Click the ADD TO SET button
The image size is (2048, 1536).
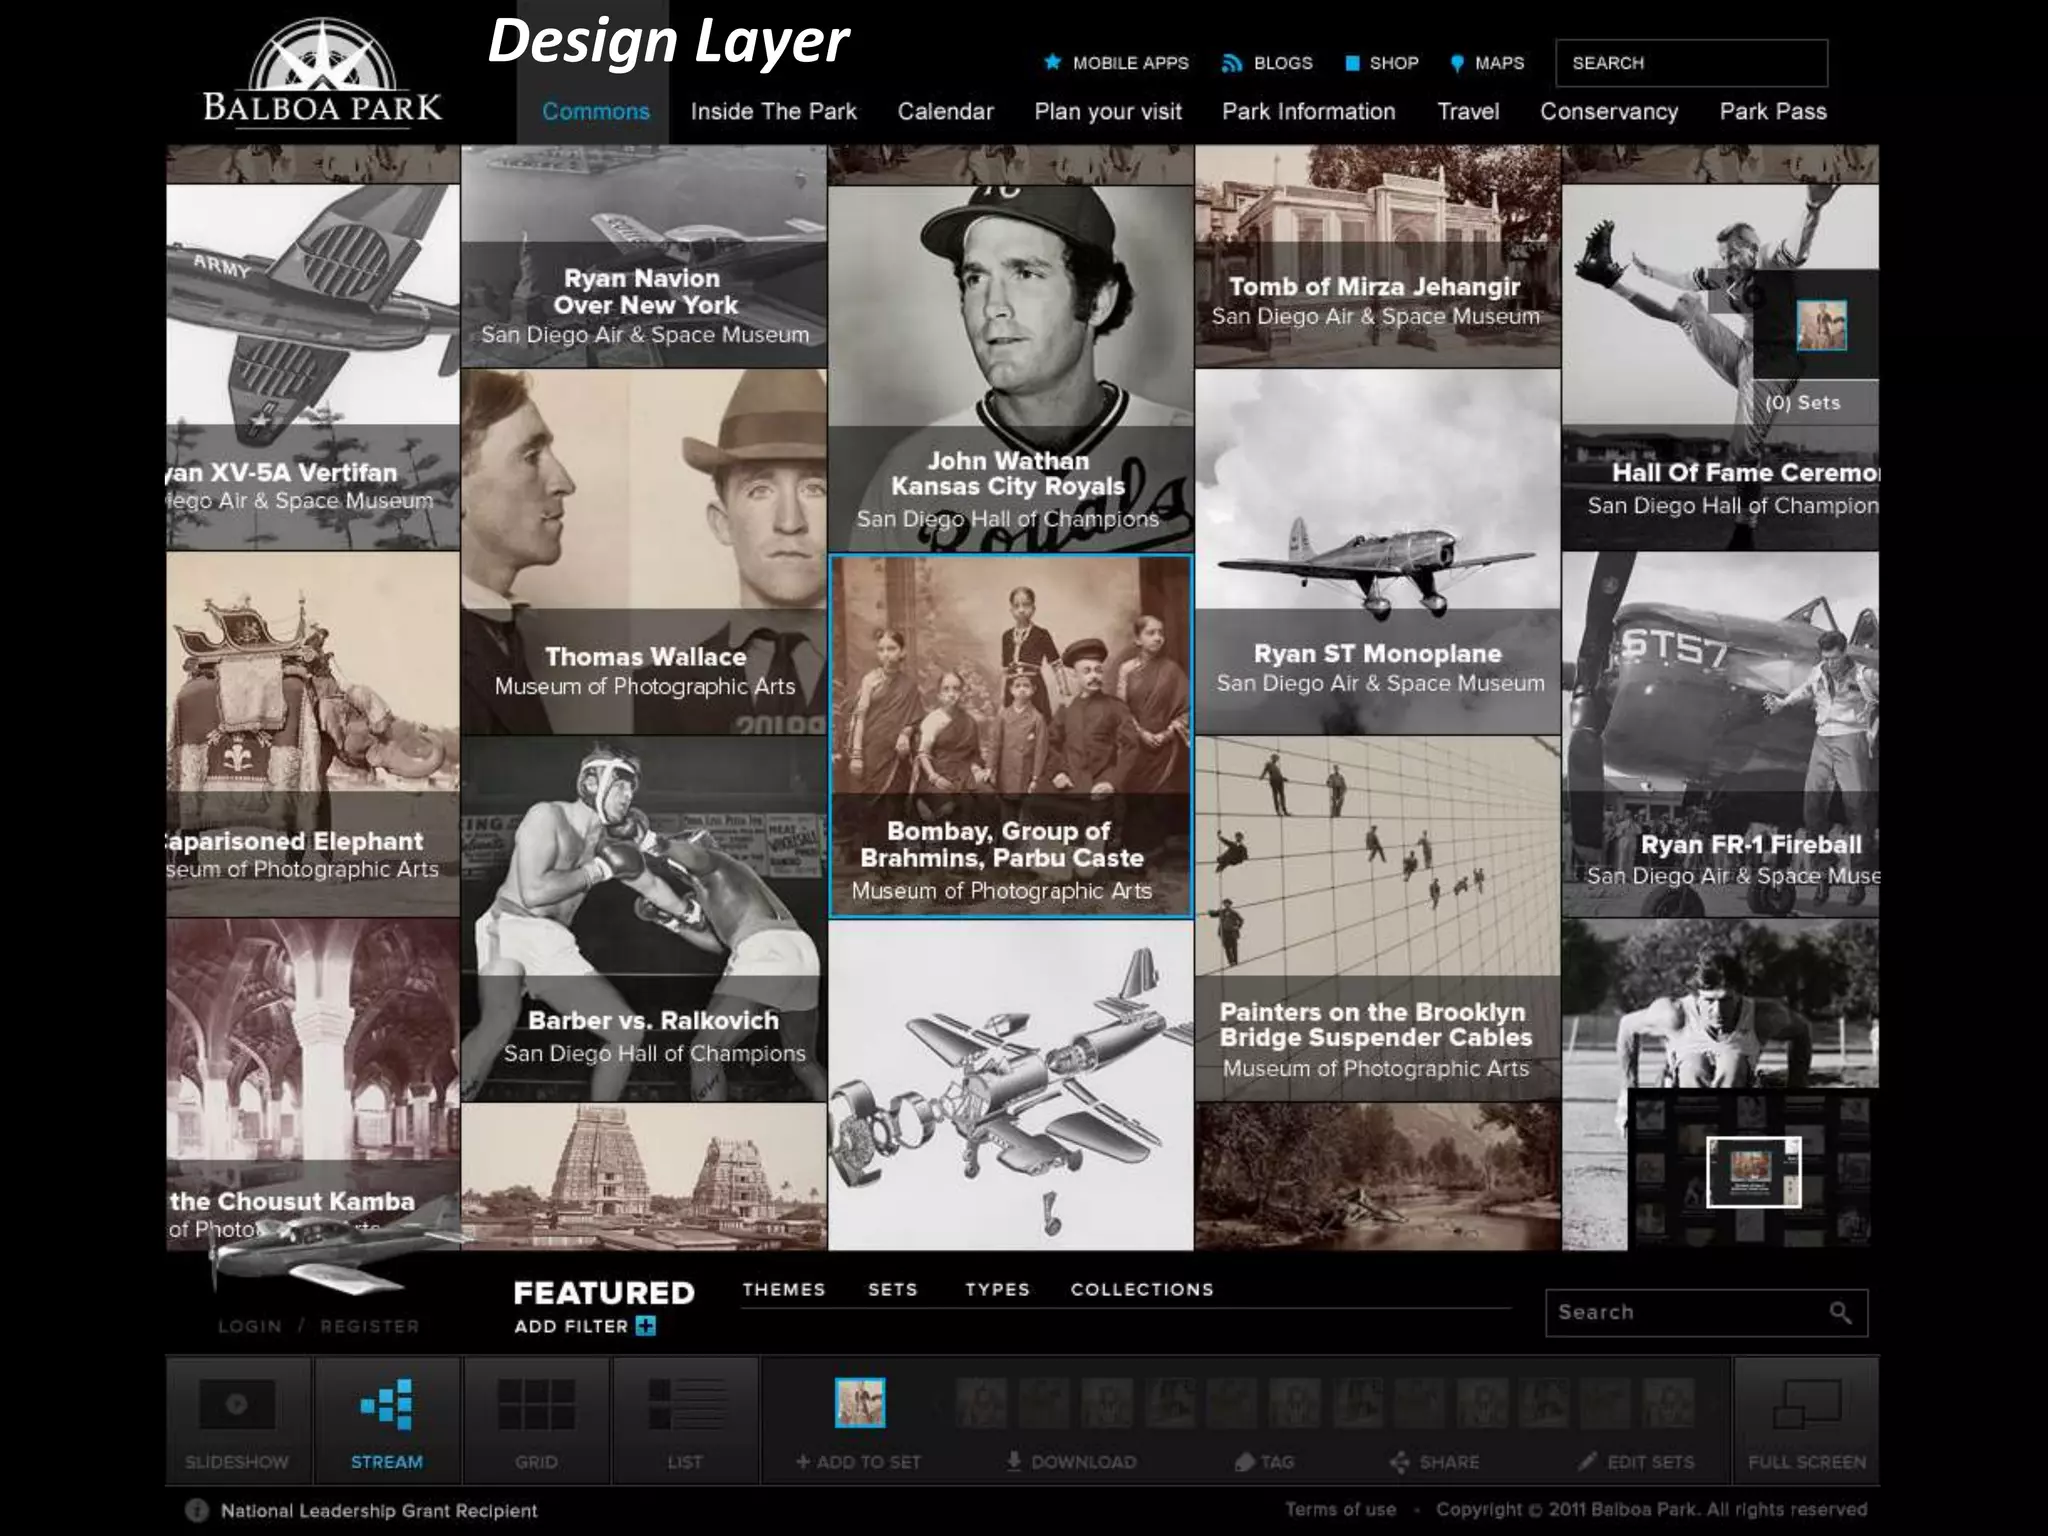[x=859, y=1462]
